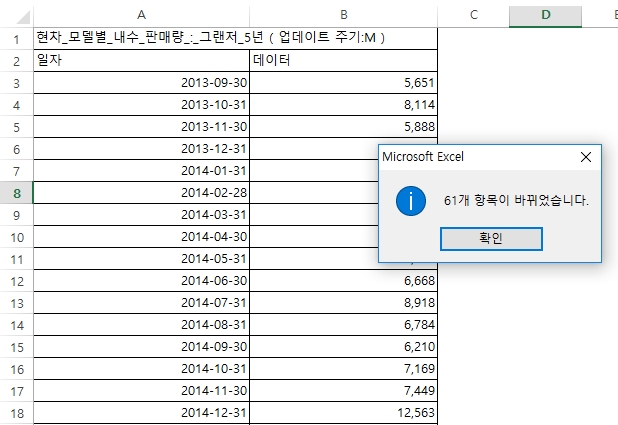
Task: Select data cell 12,563
Action: coord(343,413)
